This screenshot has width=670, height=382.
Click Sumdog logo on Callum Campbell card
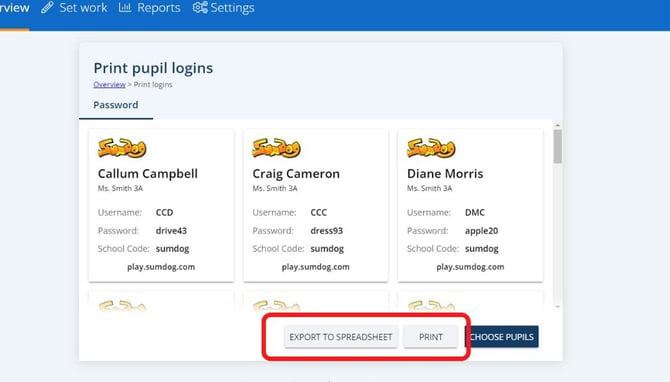[x=122, y=148]
